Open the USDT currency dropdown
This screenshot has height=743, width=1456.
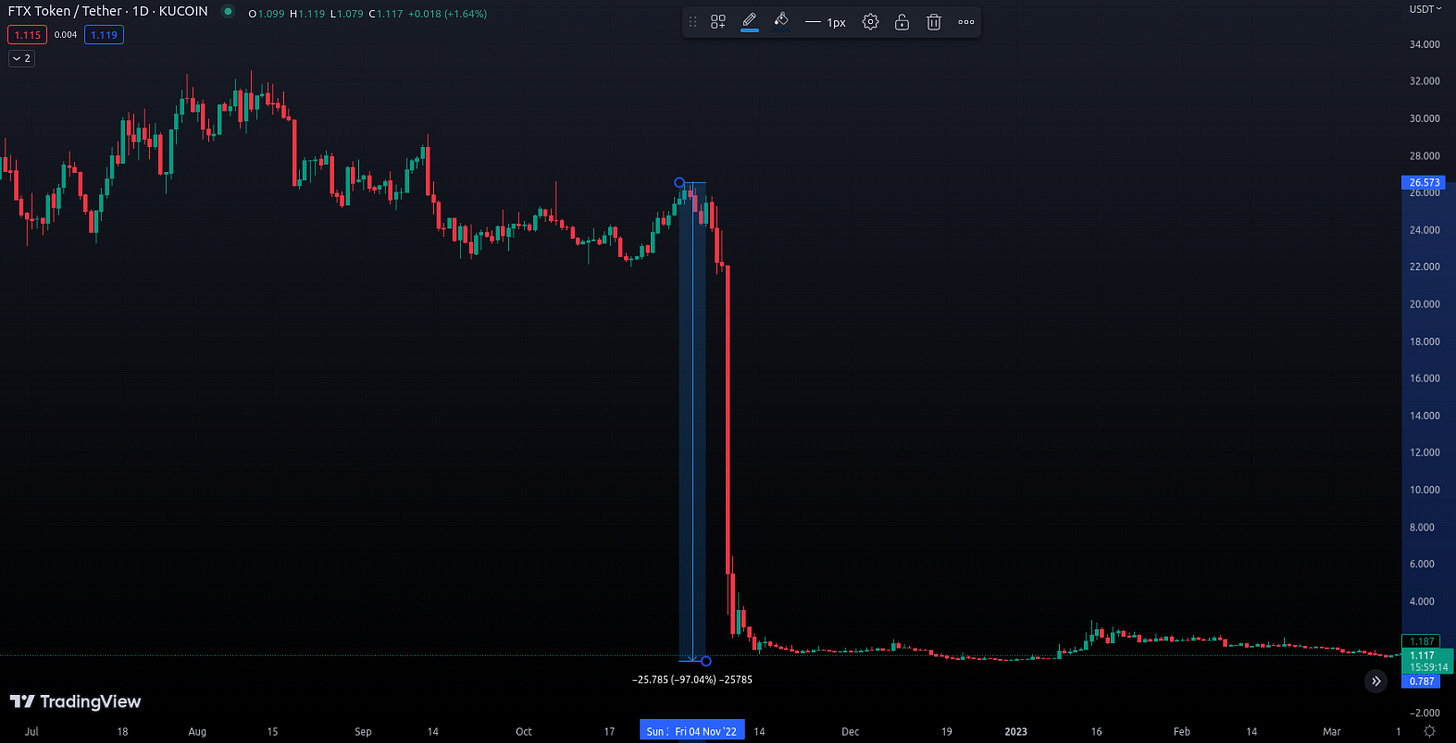(x=1425, y=9)
